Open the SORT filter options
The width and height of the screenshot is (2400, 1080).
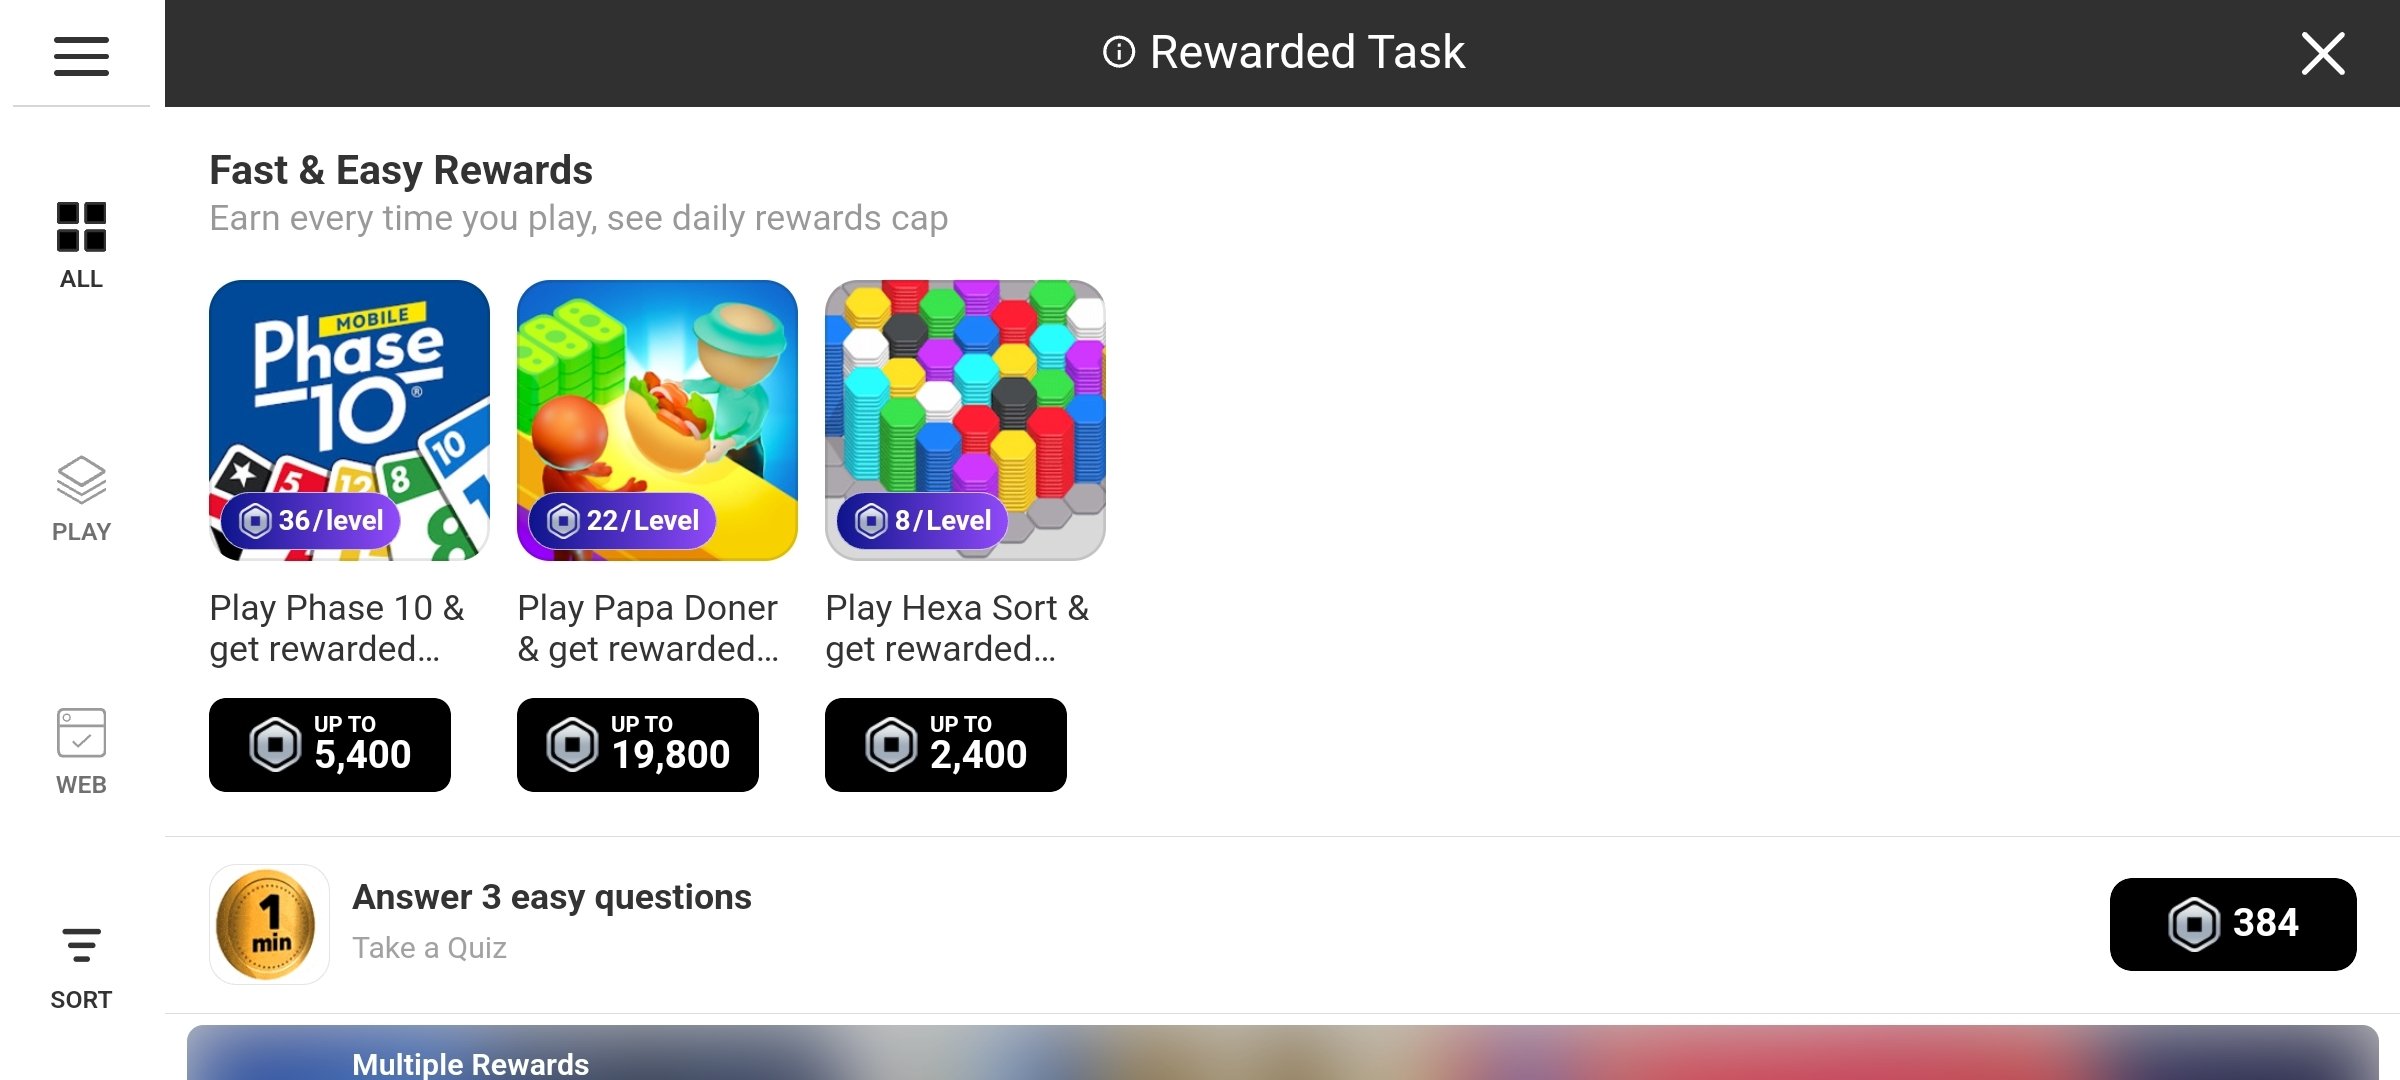[x=81, y=968]
